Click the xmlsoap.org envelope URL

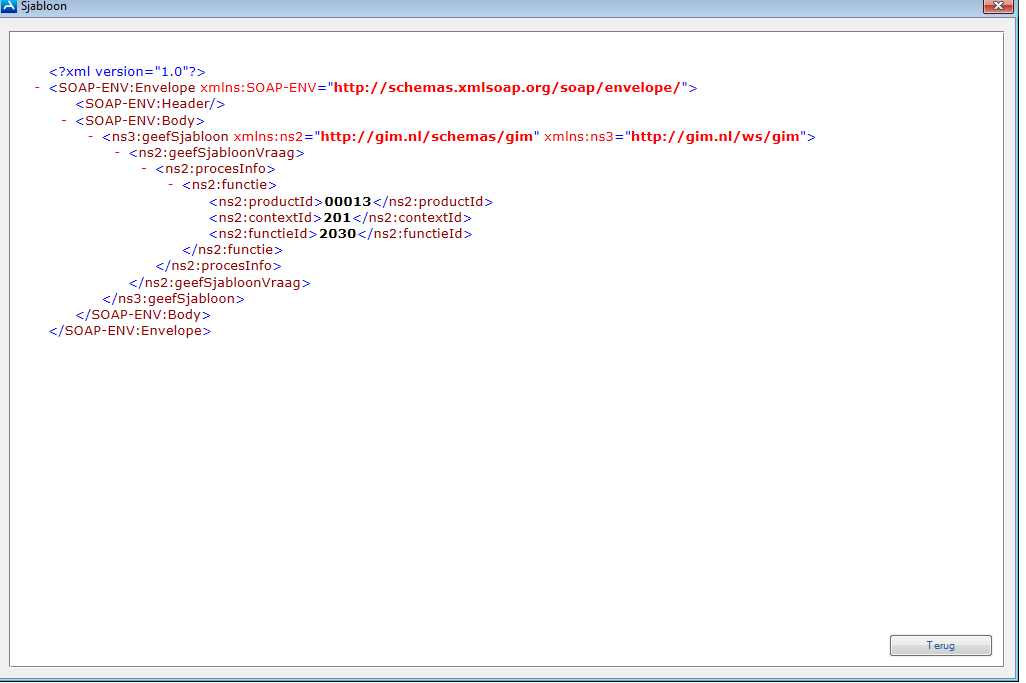pos(507,88)
